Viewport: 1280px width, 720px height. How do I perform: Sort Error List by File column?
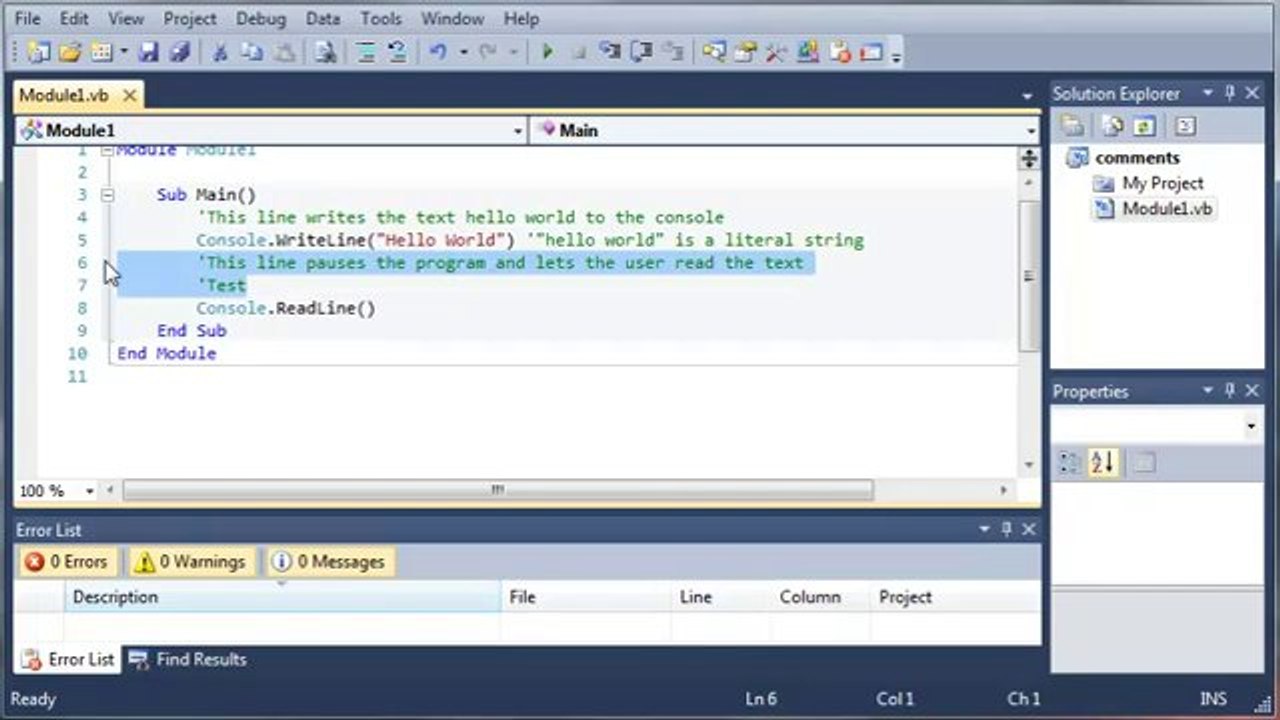point(586,597)
